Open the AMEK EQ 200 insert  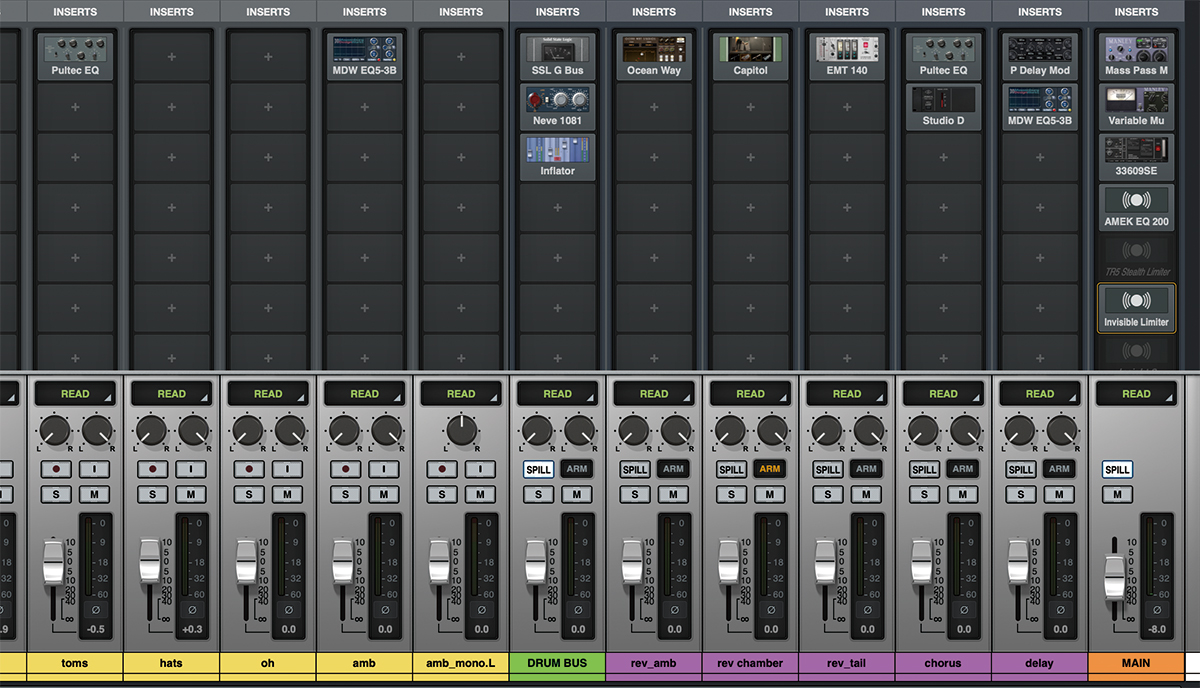click(1137, 207)
